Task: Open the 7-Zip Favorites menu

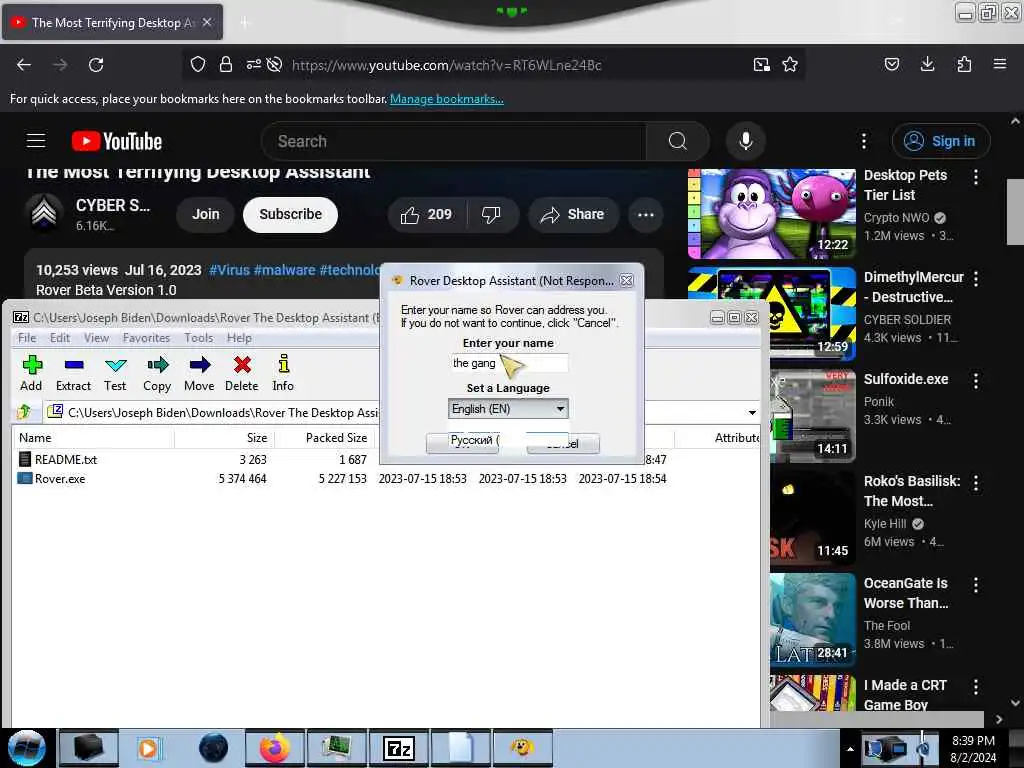Action: [146, 338]
